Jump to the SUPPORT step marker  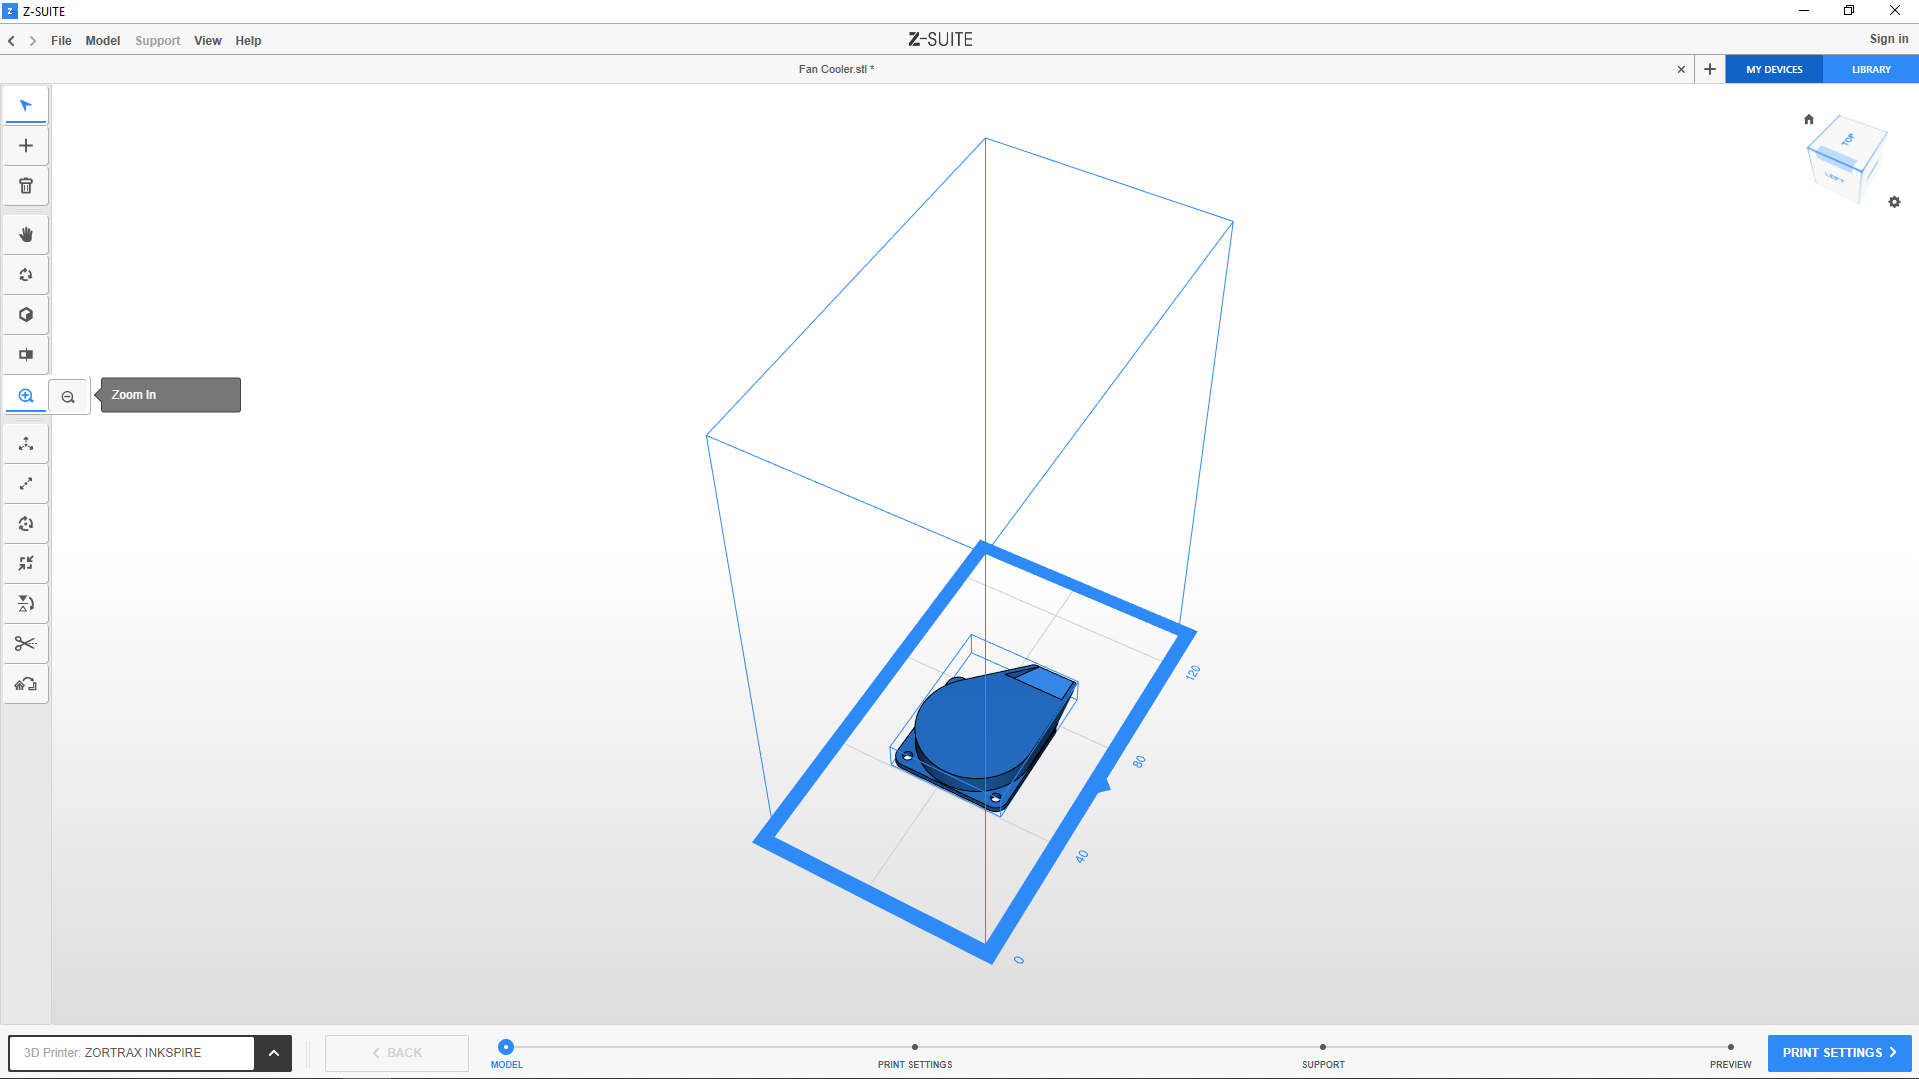(x=1322, y=1048)
